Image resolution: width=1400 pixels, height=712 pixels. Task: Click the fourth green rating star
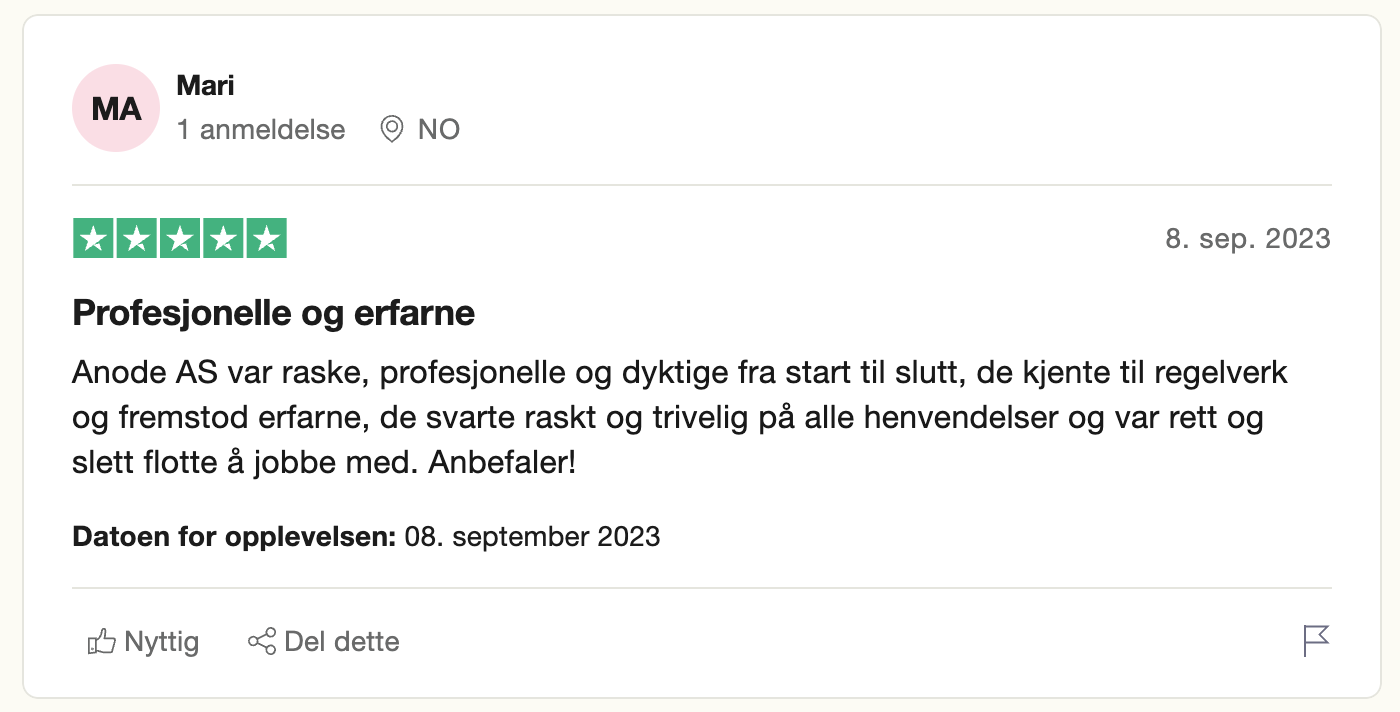[x=223, y=238]
